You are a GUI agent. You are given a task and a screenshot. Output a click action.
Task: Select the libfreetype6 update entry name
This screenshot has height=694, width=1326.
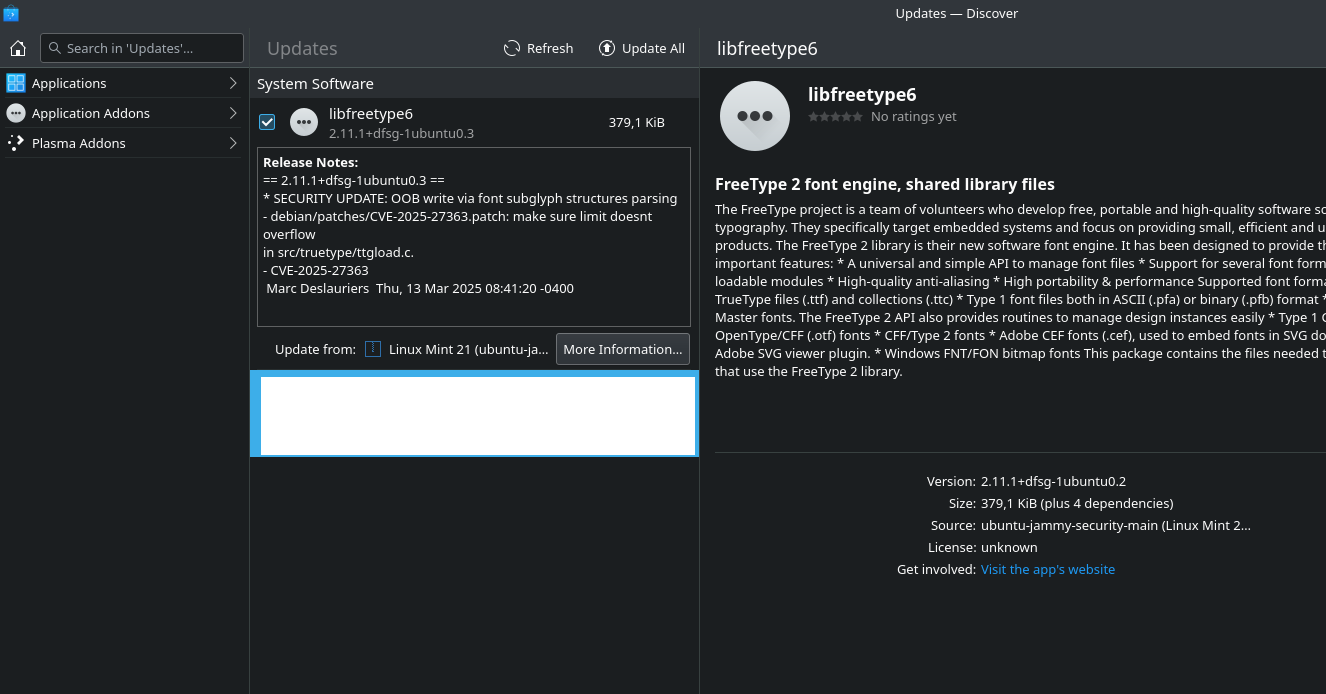point(371,113)
